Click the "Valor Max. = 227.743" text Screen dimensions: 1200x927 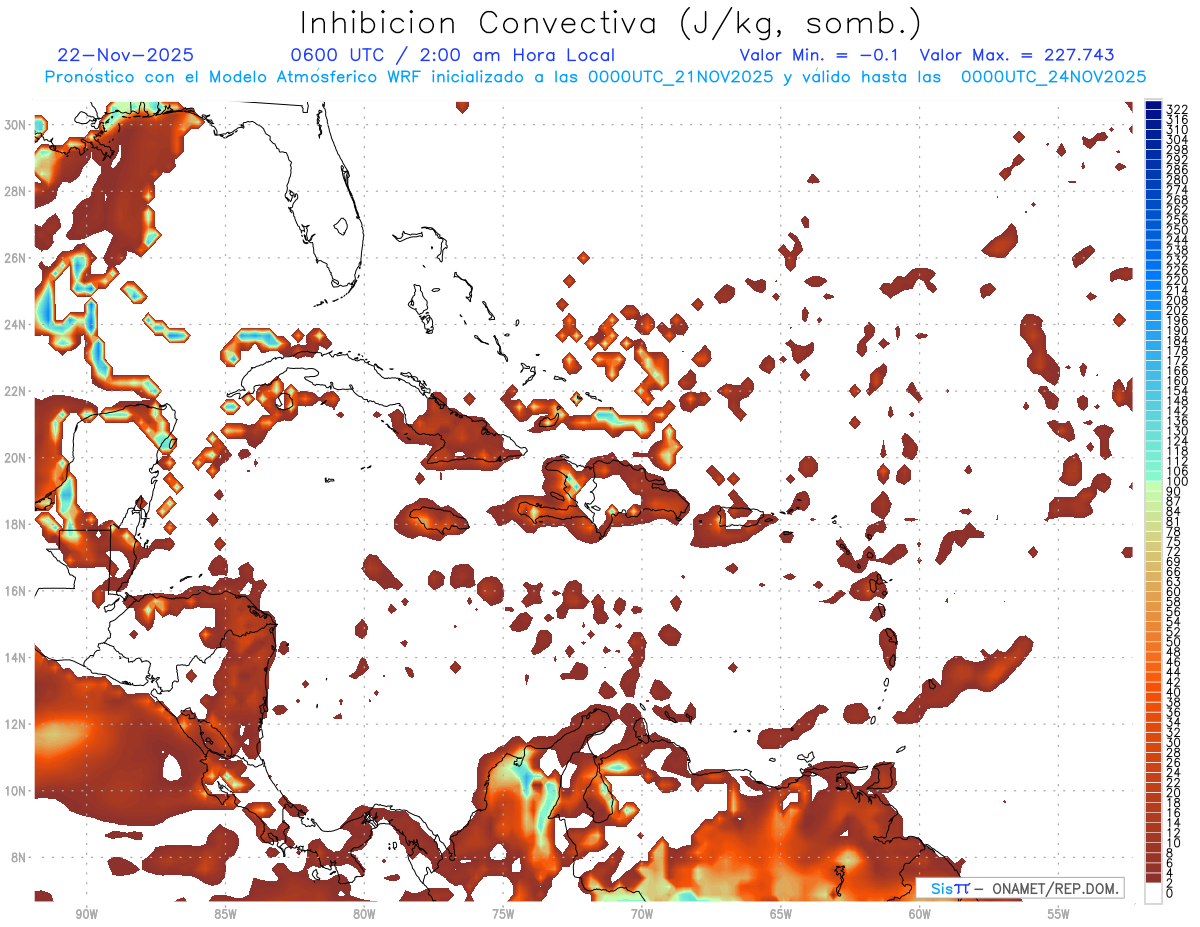click(x=1017, y=55)
